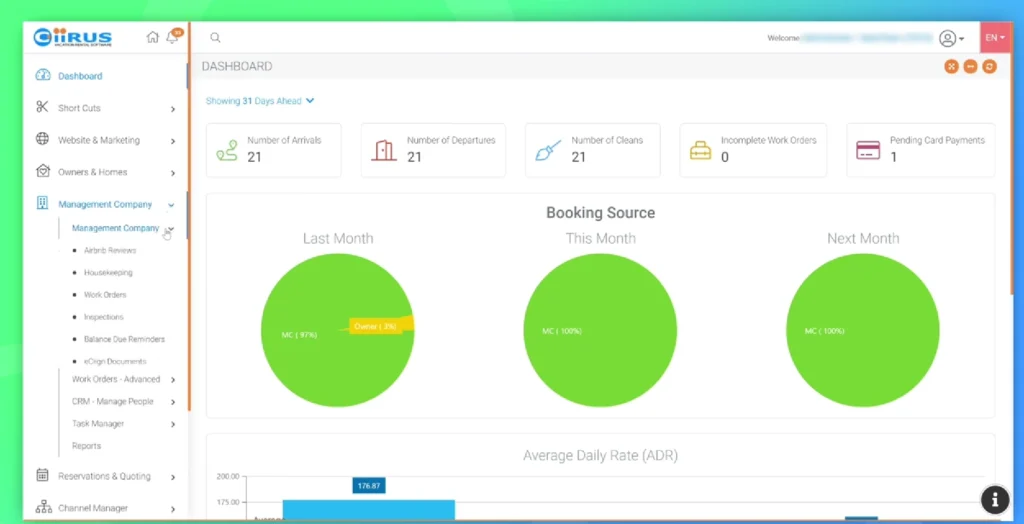Click the Pending Card Payments card
This screenshot has height=524, width=1024.
(920, 150)
